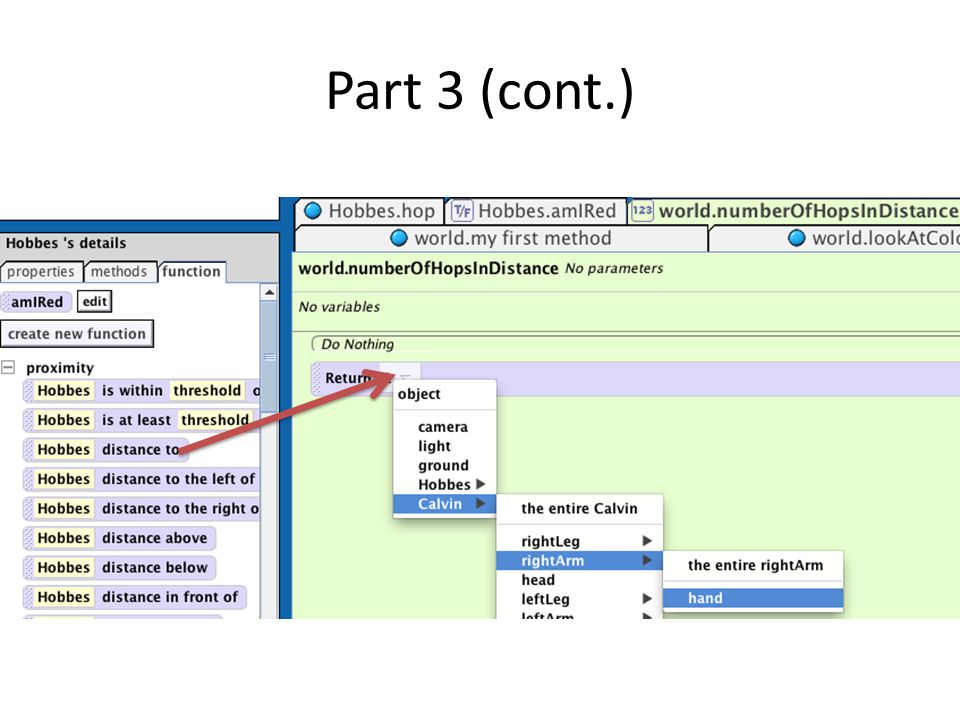Select the world.numberOfHopsInDistance tab

794,211
